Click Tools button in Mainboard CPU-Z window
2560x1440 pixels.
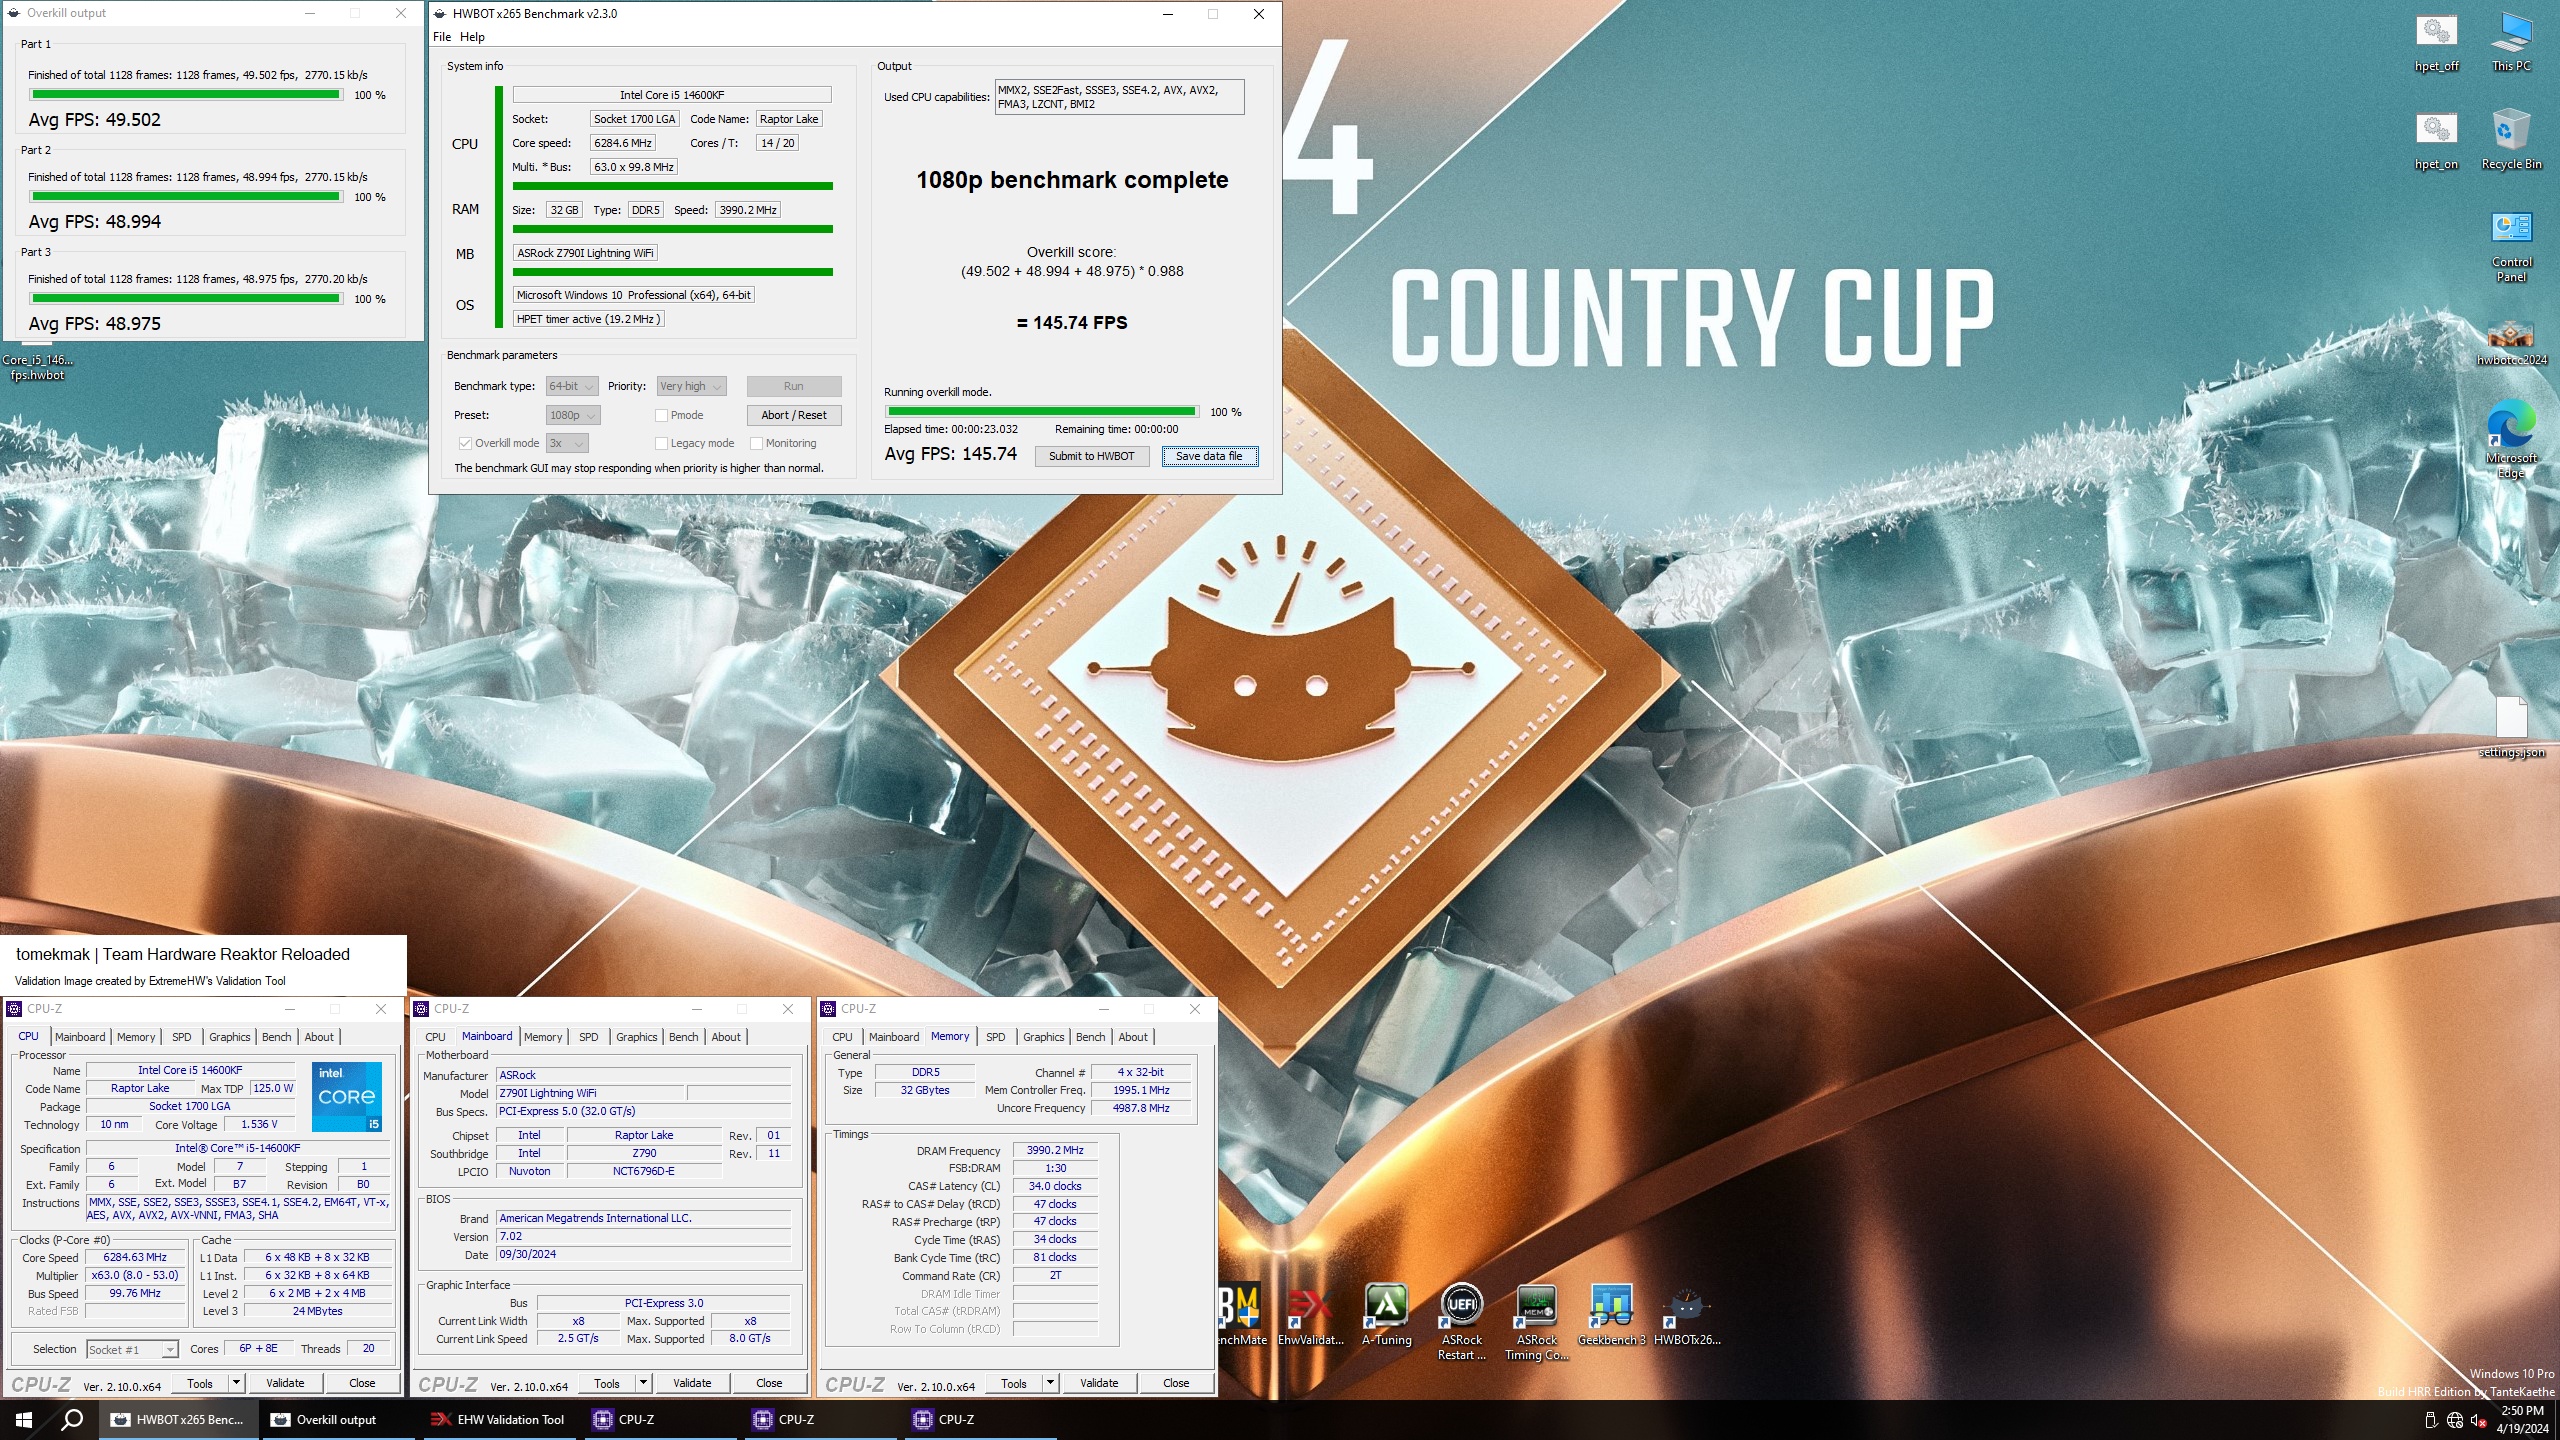[606, 1383]
